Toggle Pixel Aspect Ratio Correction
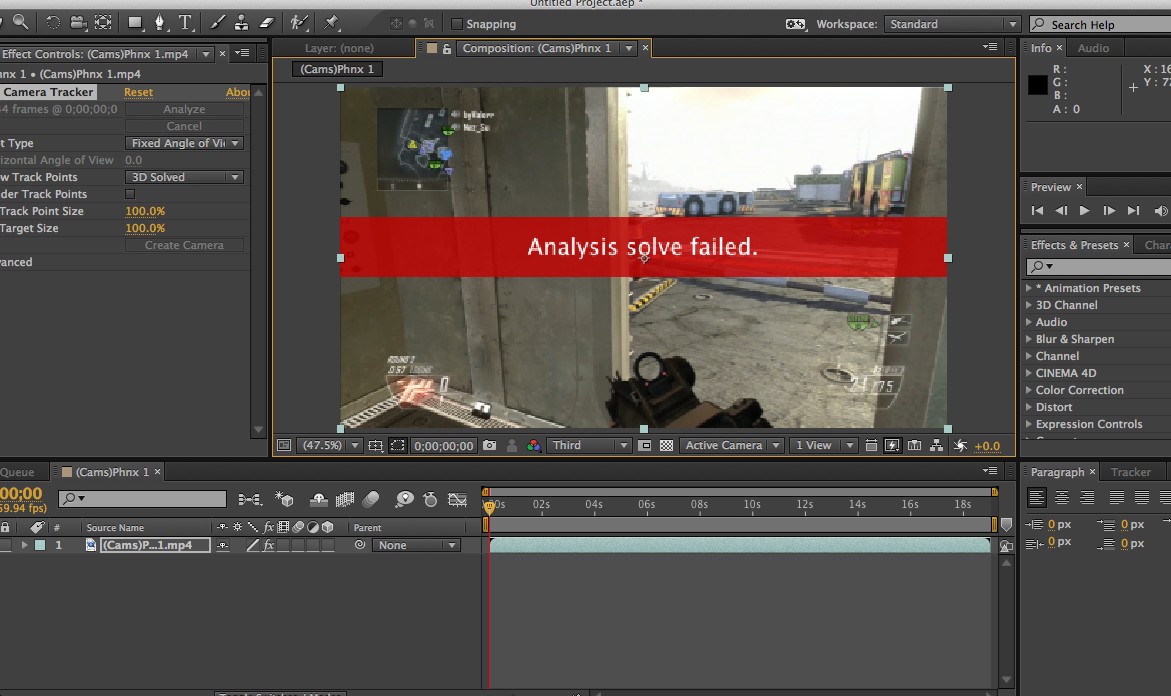 (871, 445)
